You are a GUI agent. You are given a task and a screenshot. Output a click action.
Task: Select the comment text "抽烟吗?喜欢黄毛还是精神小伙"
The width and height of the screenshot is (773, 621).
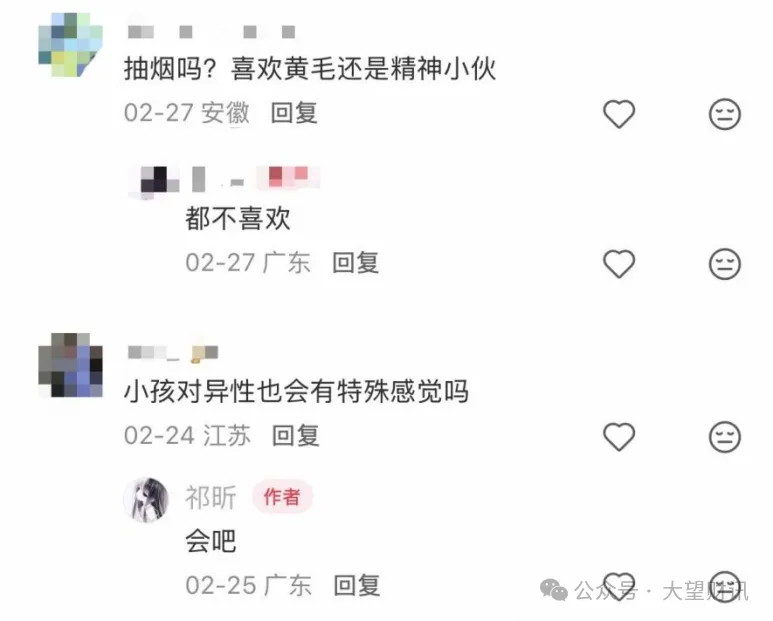pos(310,69)
